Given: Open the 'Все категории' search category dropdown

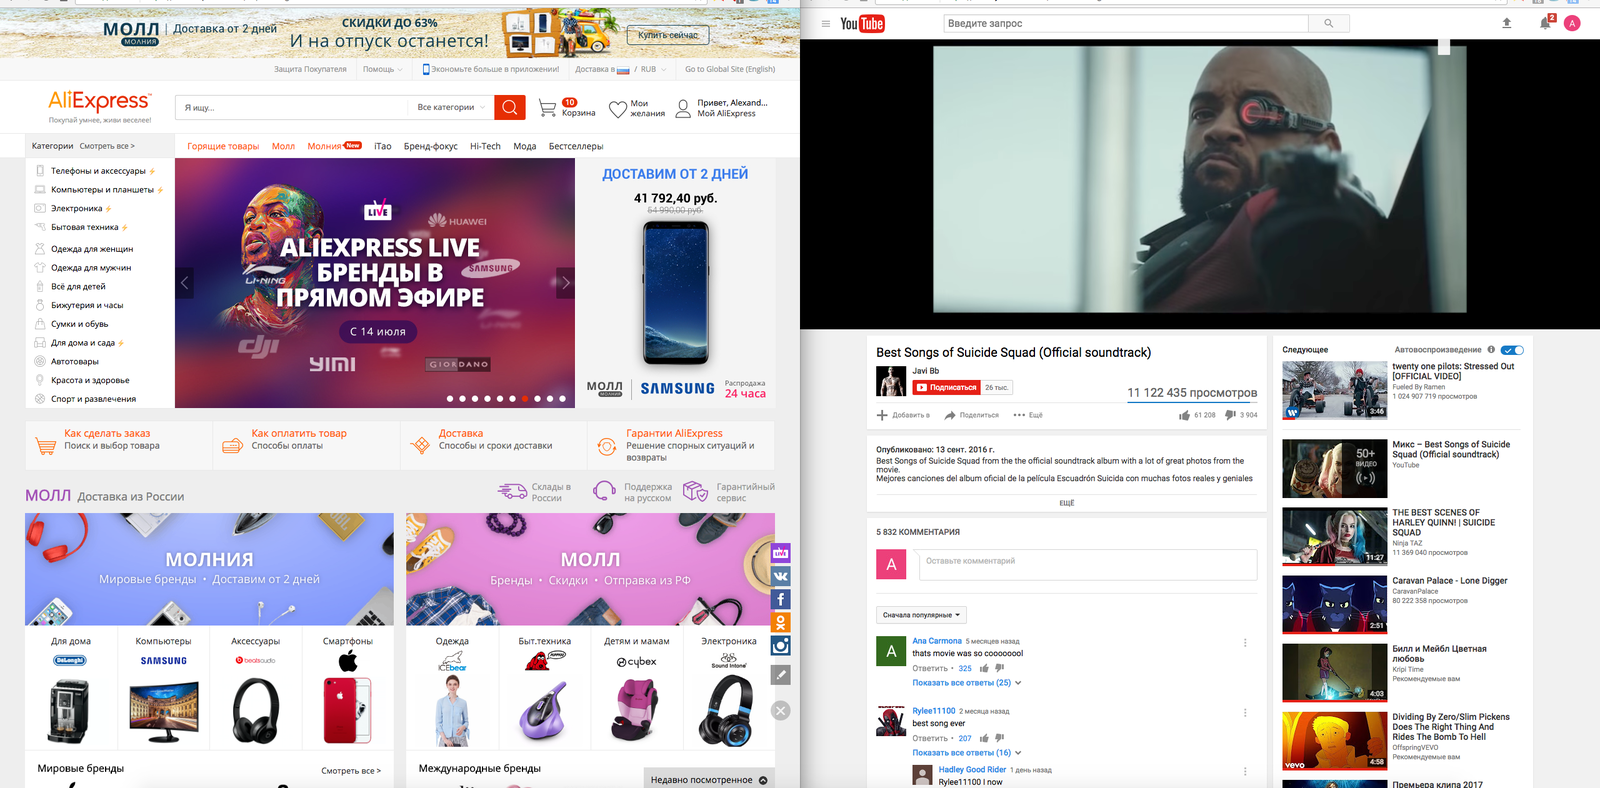Looking at the screenshot, I should [450, 107].
